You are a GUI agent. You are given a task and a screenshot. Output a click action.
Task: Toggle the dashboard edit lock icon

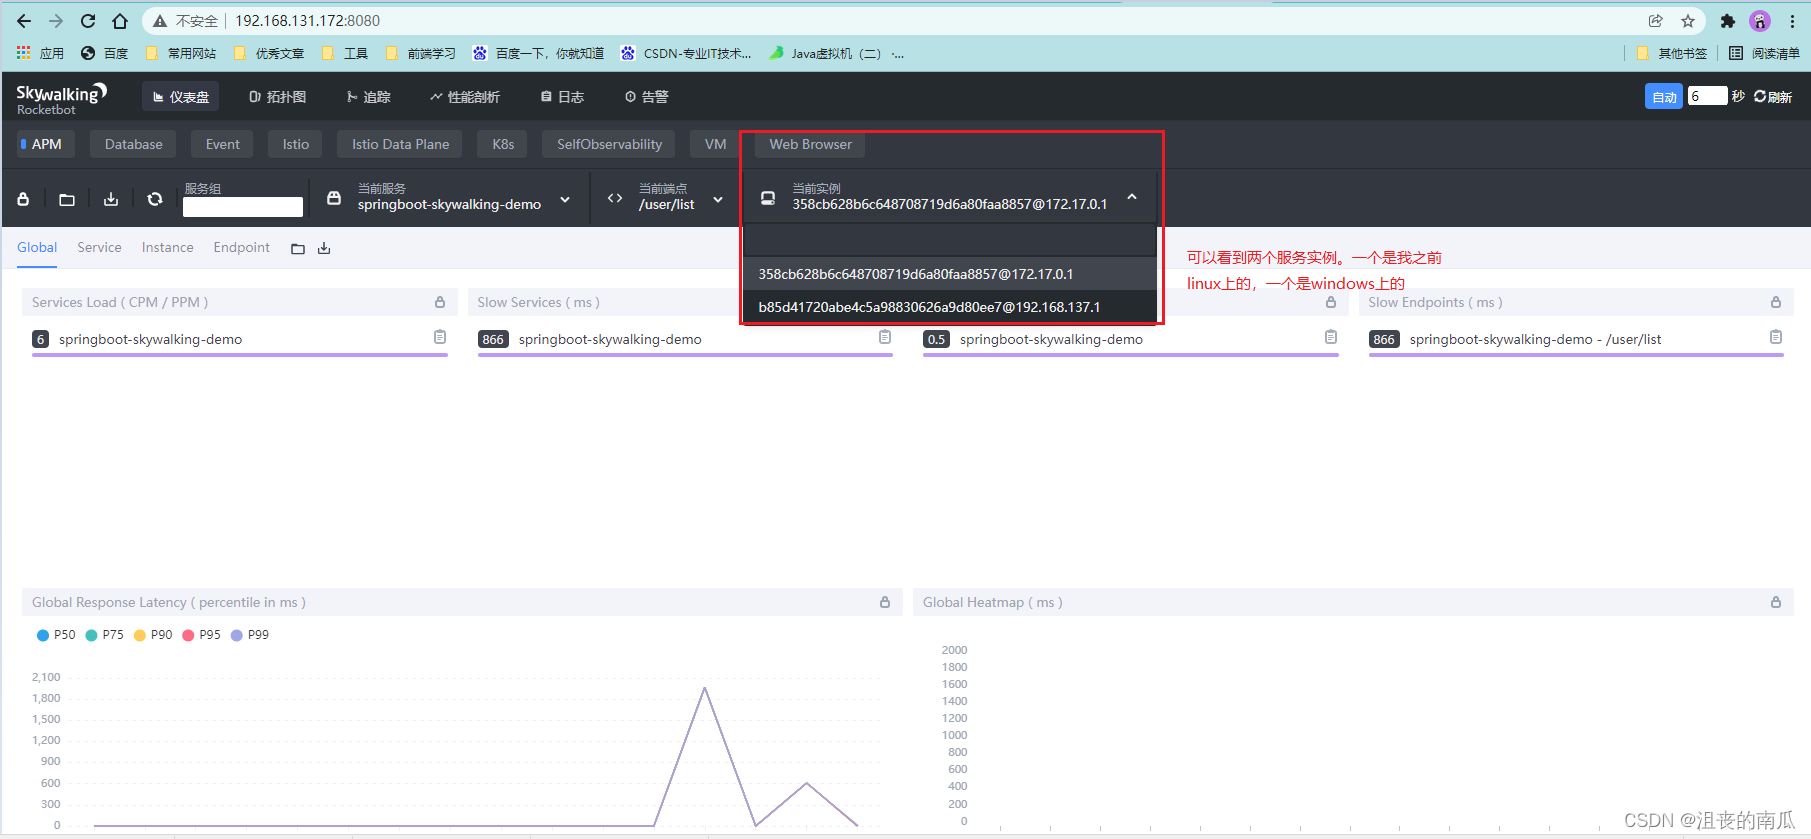23,199
